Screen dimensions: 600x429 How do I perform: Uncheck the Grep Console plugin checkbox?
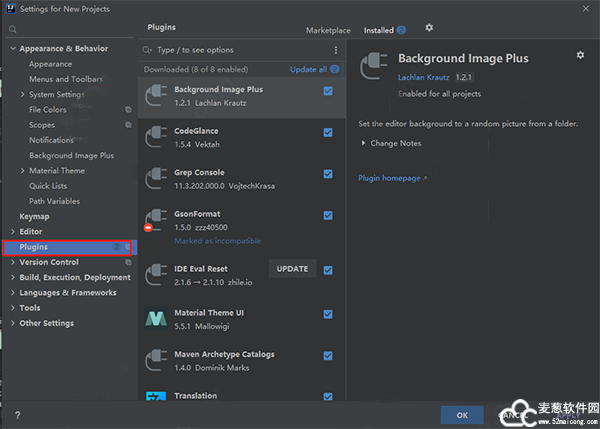click(328, 173)
